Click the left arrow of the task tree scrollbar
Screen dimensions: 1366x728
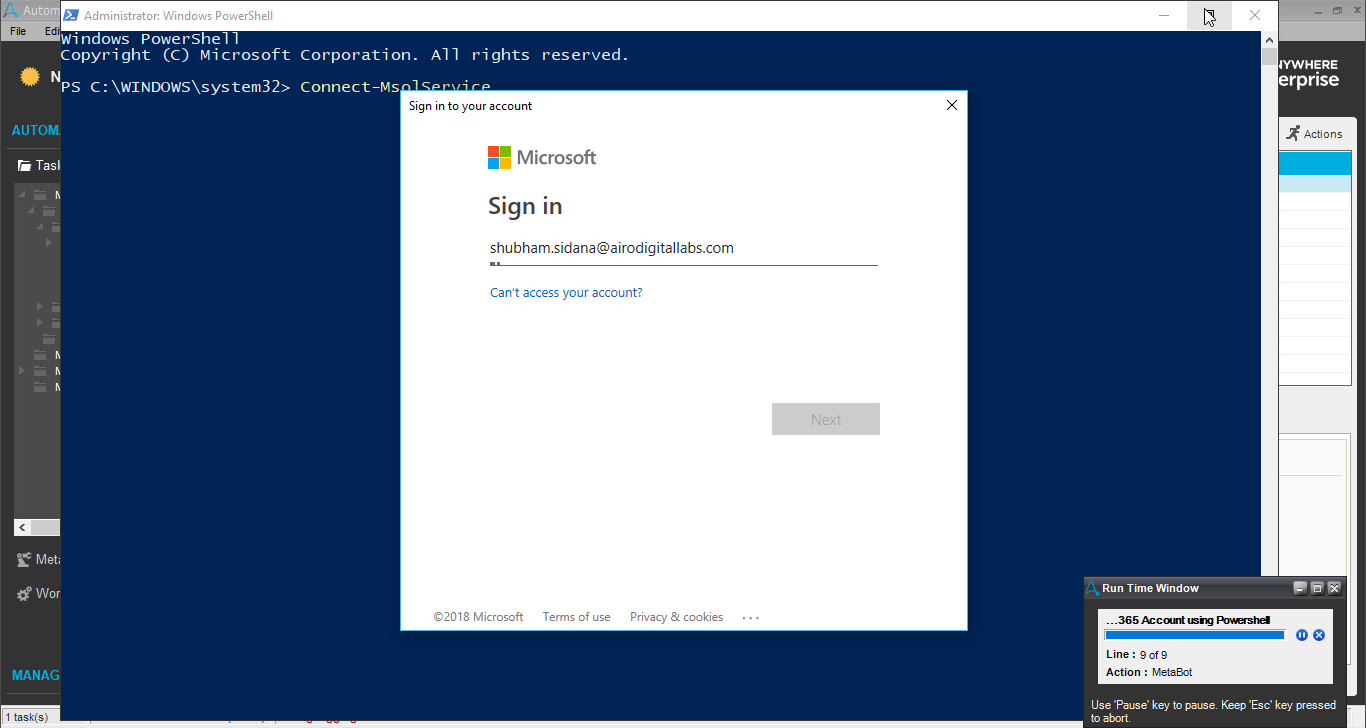22,527
